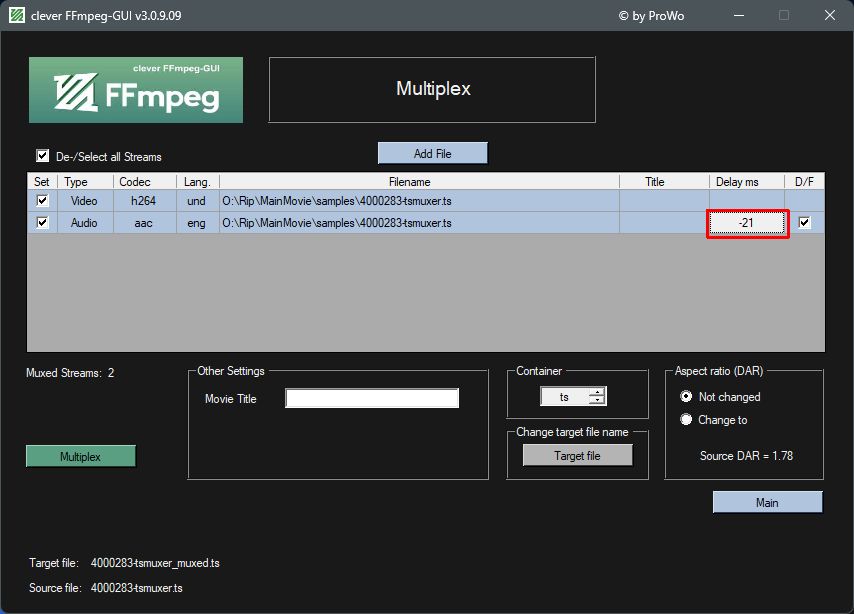Click the empty Delay cell in Video row
This screenshot has width=854, height=614.
click(x=747, y=201)
